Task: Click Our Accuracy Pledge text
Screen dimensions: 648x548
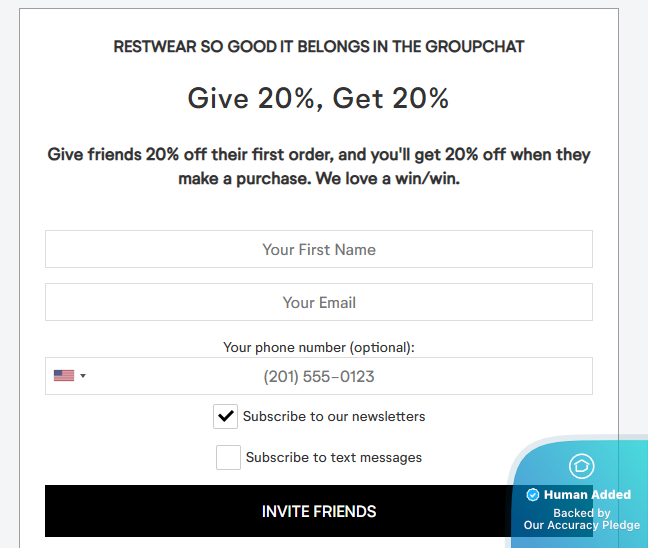Action: coord(582,525)
